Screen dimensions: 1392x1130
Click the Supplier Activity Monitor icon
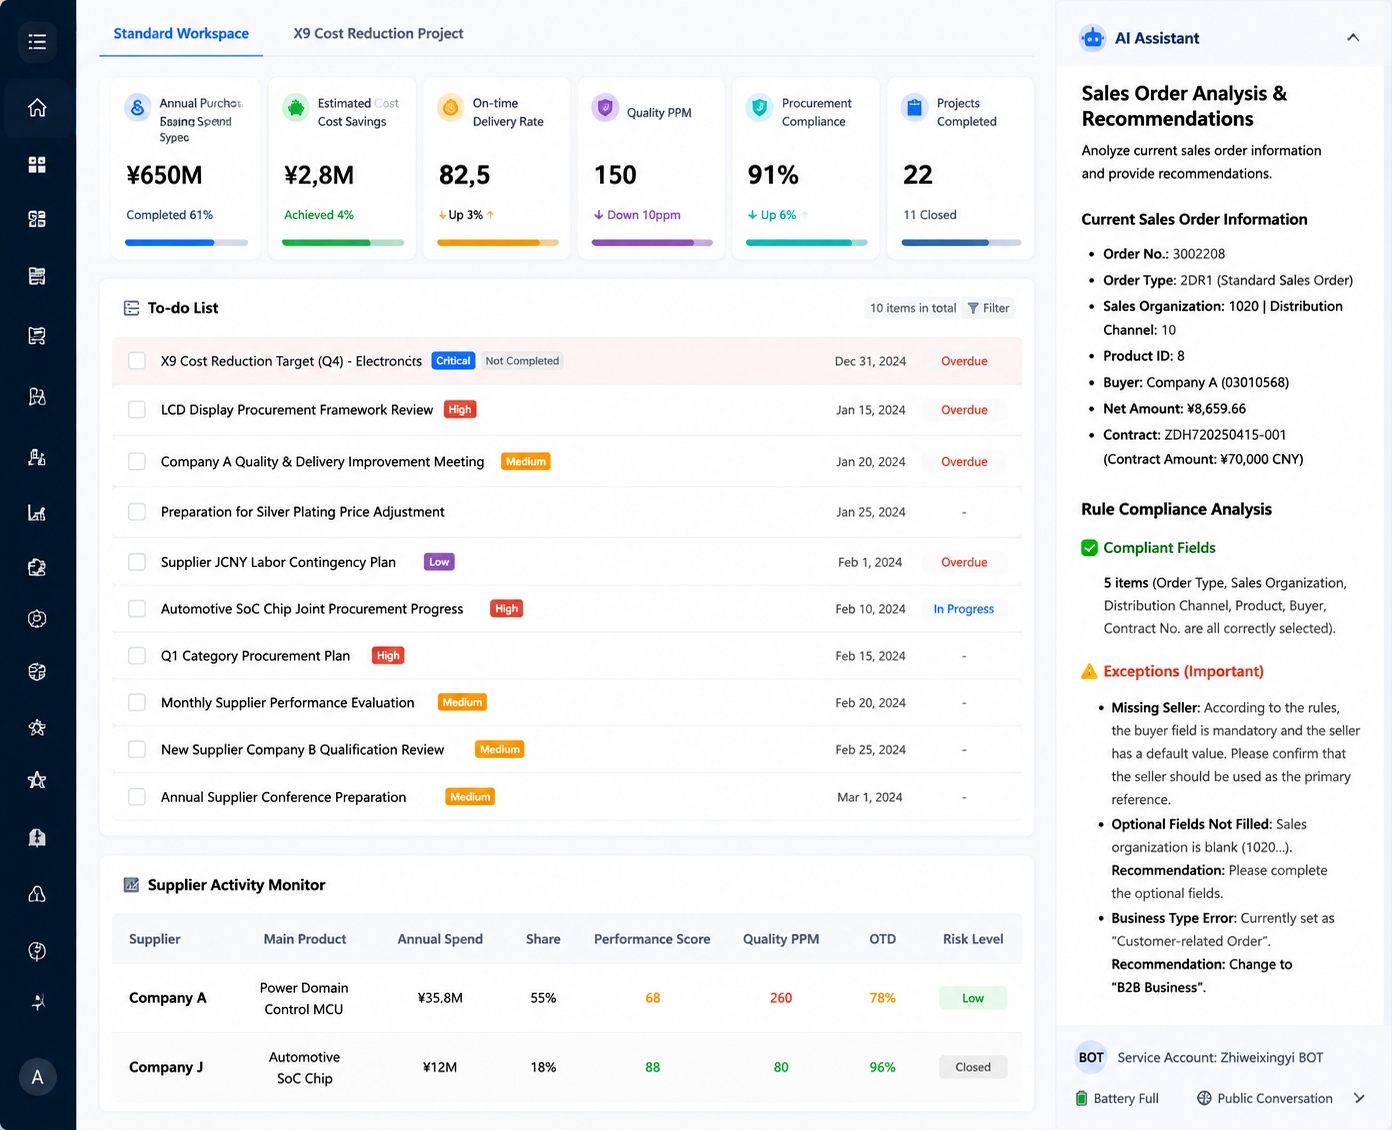(x=131, y=885)
